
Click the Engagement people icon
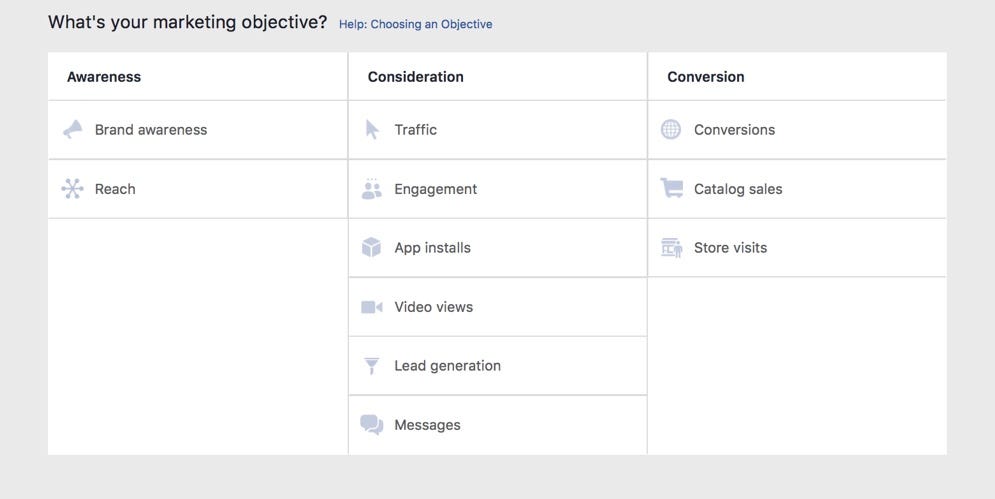coord(372,189)
